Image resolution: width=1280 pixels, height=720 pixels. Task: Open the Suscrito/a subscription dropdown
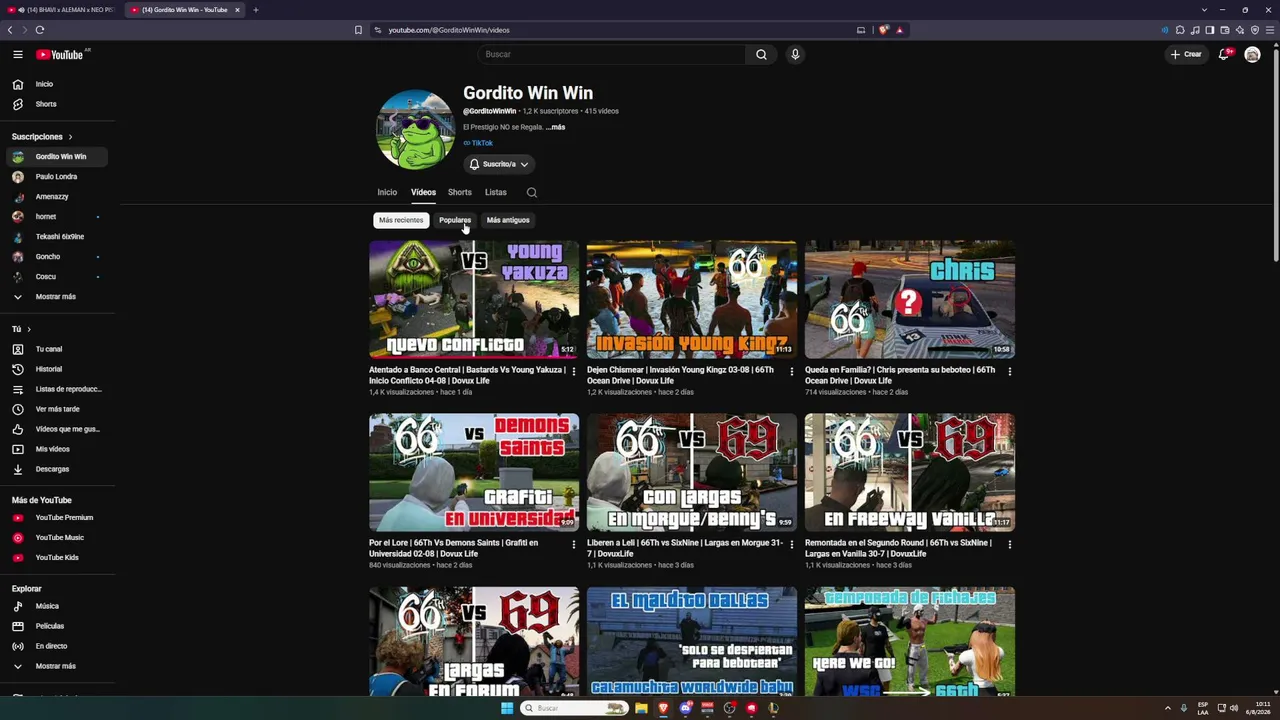(499, 164)
